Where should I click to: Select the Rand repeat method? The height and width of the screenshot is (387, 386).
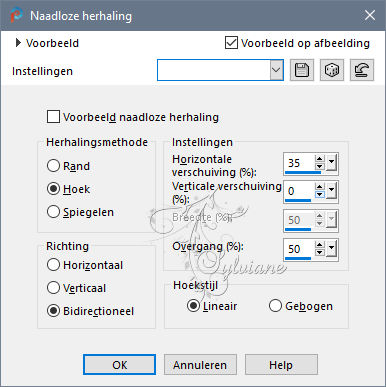[x=53, y=166]
